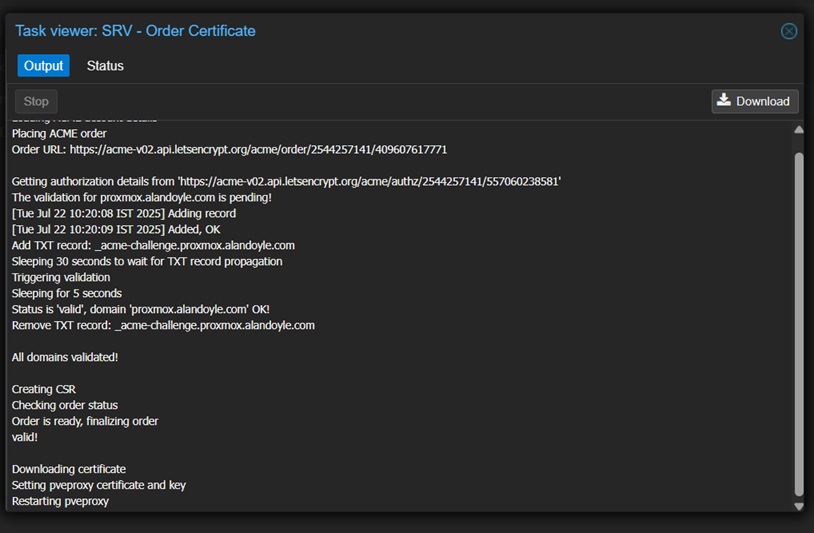Select the 'Triggering validation' line
This screenshot has width=814, height=533.
[x=61, y=277]
